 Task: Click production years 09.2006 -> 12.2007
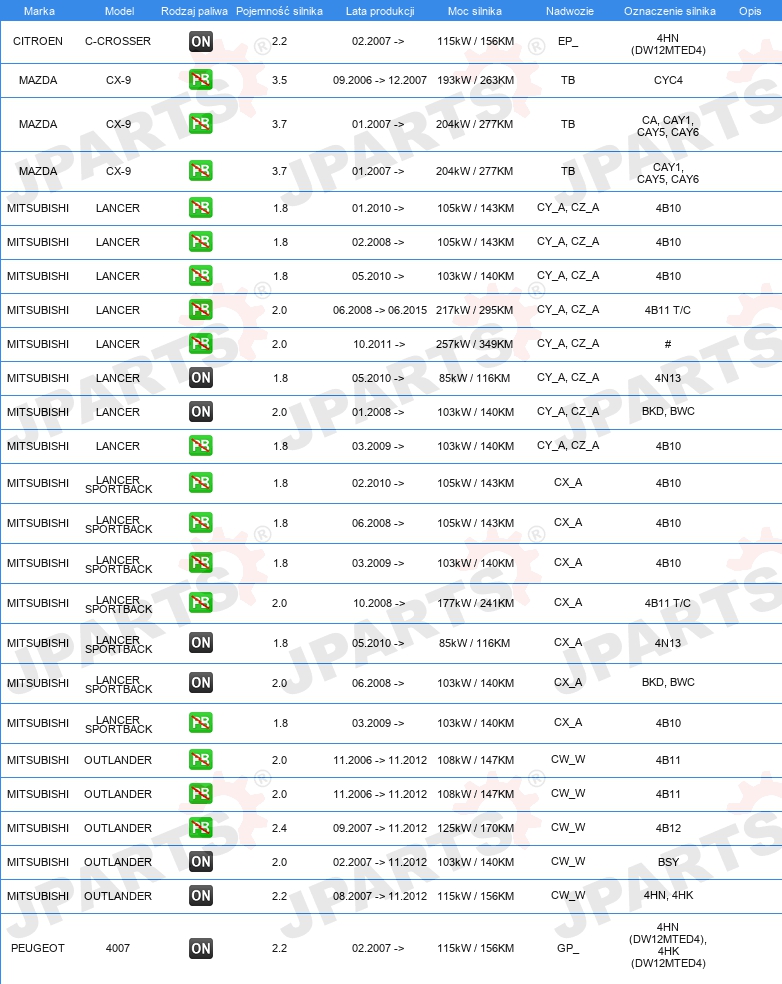380,80
